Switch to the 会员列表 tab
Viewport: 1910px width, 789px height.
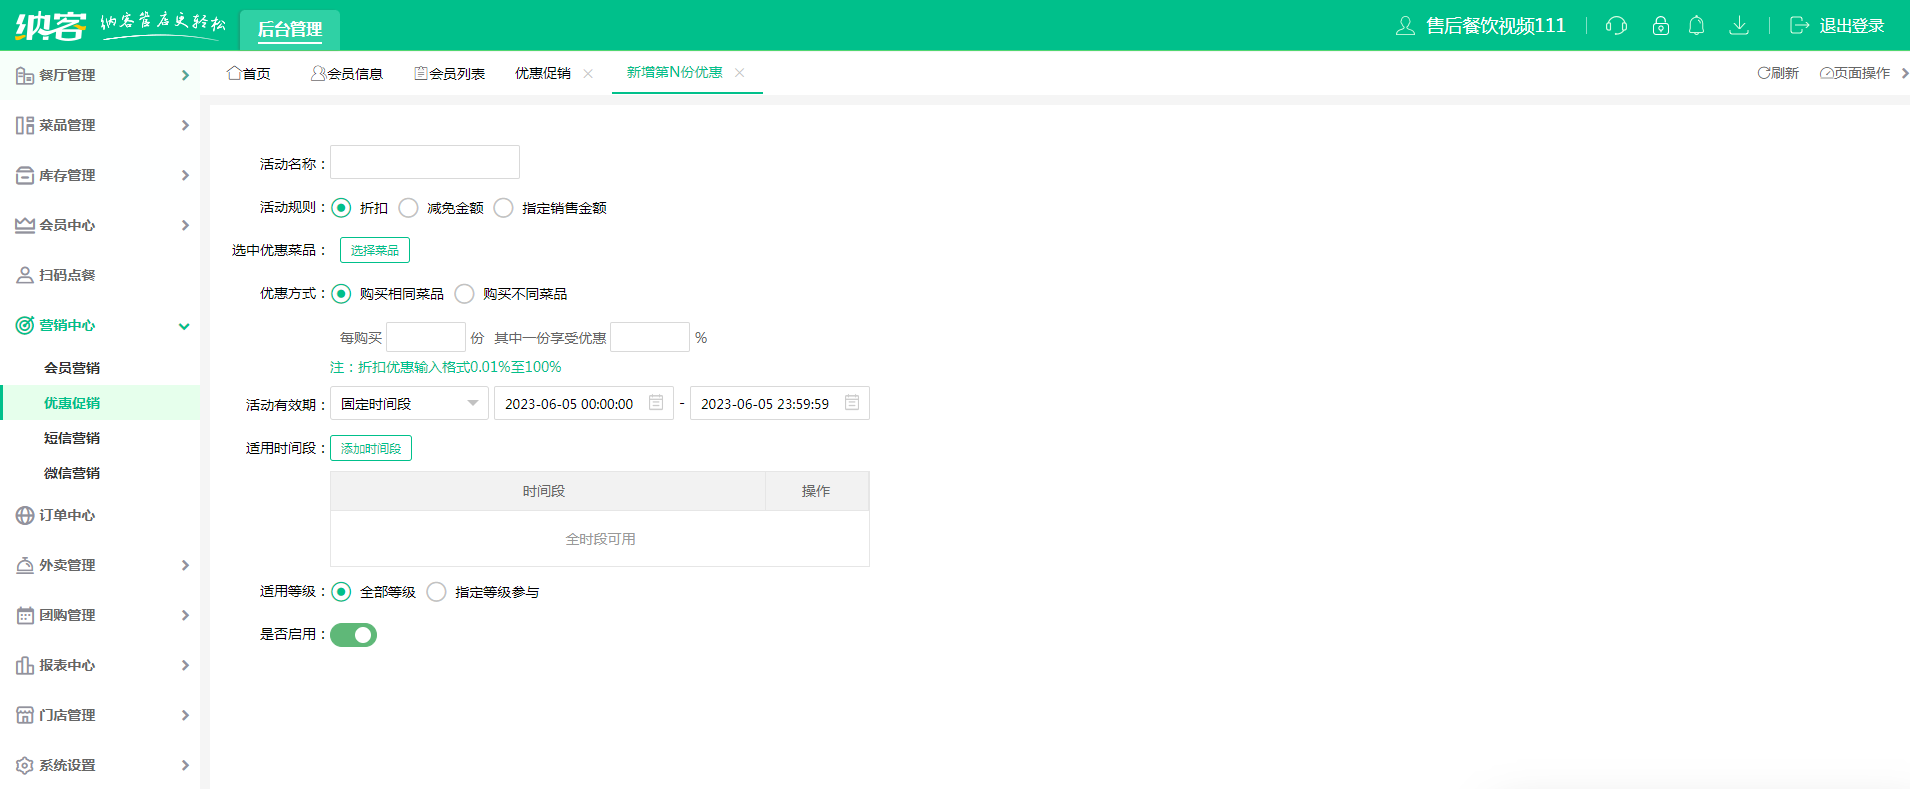[x=450, y=73]
